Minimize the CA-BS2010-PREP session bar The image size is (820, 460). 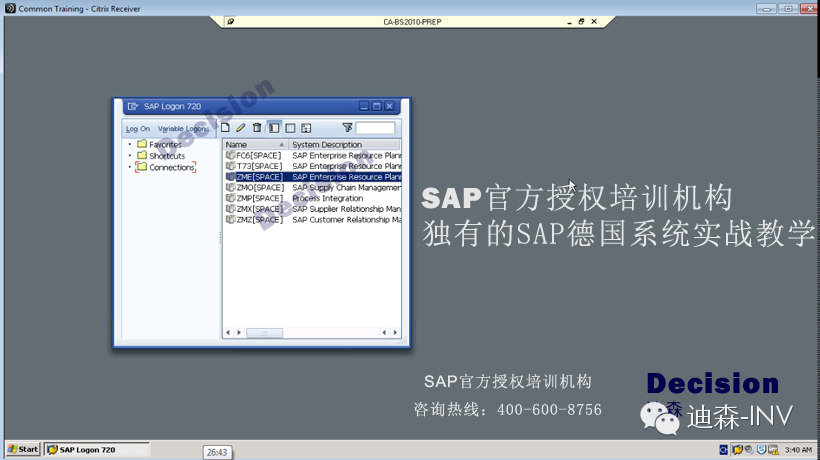click(x=569, y=22)
